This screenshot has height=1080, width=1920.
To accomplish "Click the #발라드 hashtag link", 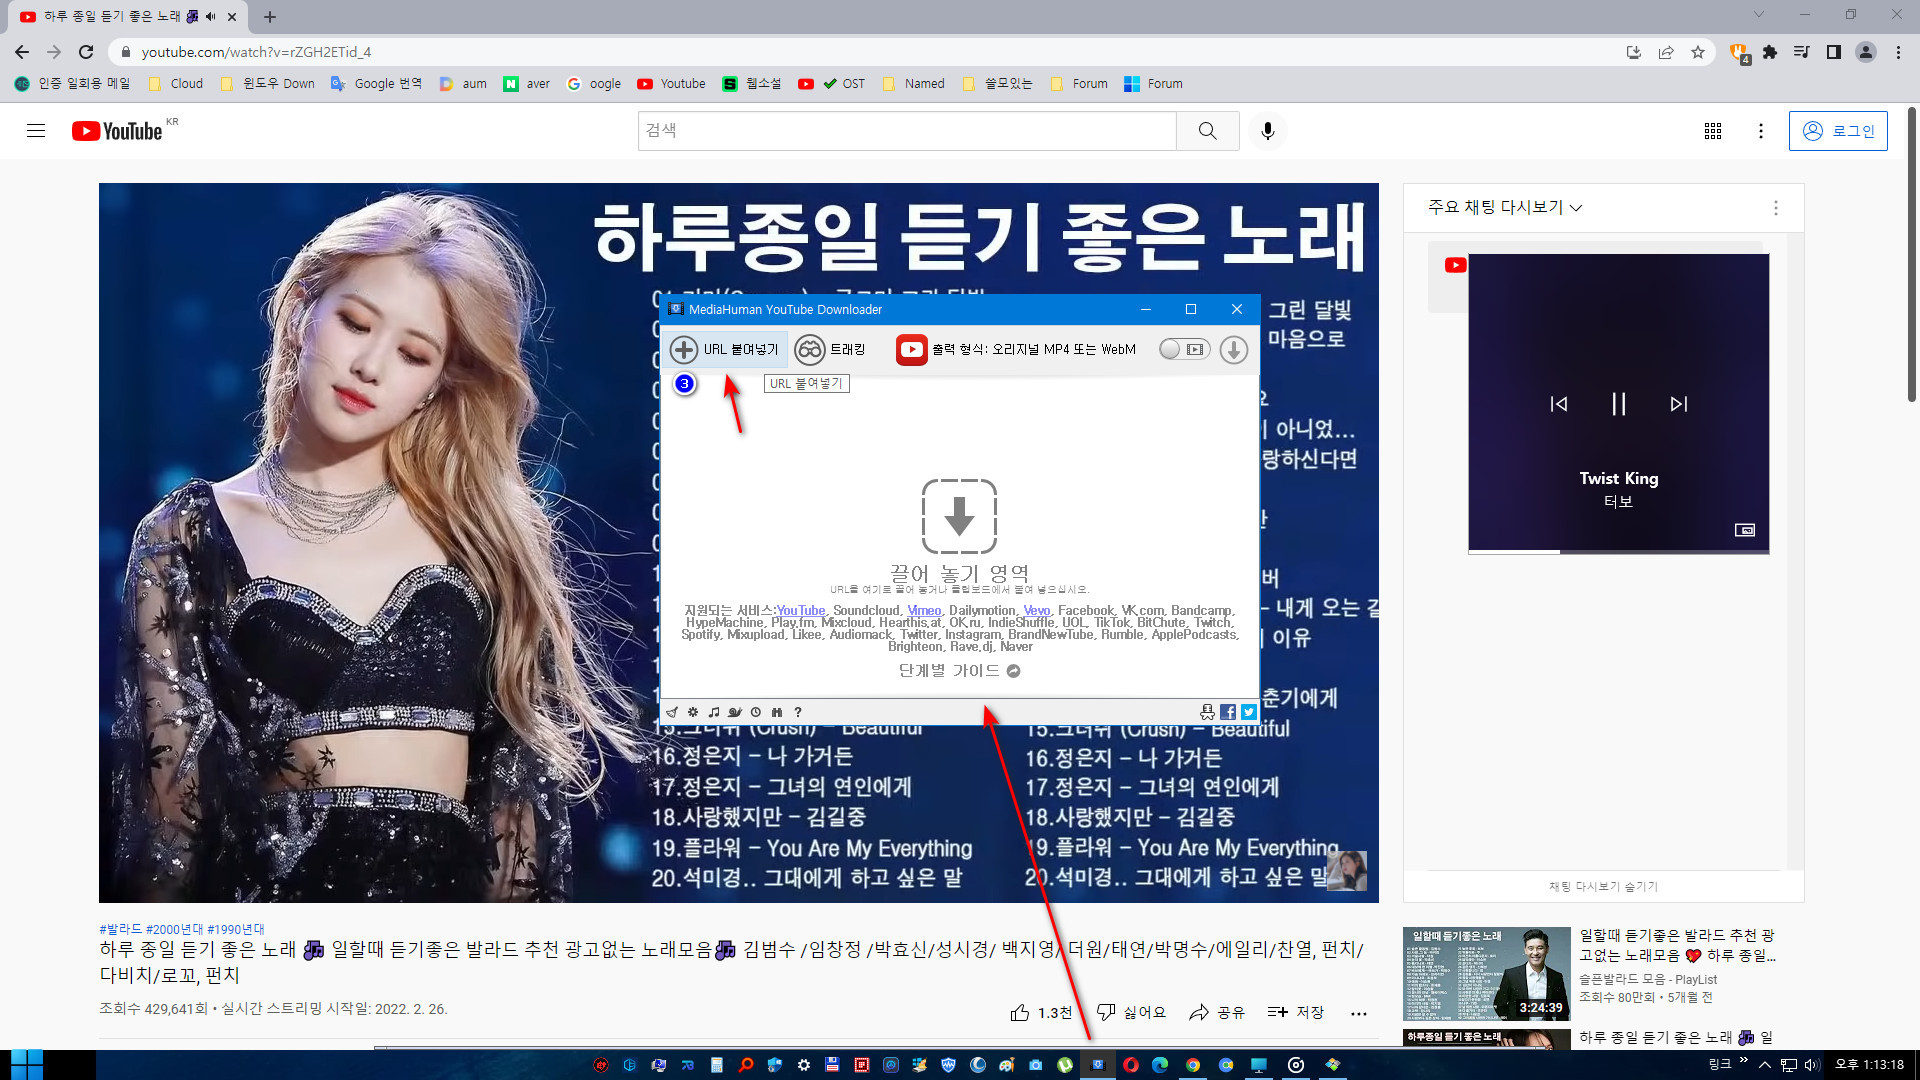I will click(x=121, y=929).
